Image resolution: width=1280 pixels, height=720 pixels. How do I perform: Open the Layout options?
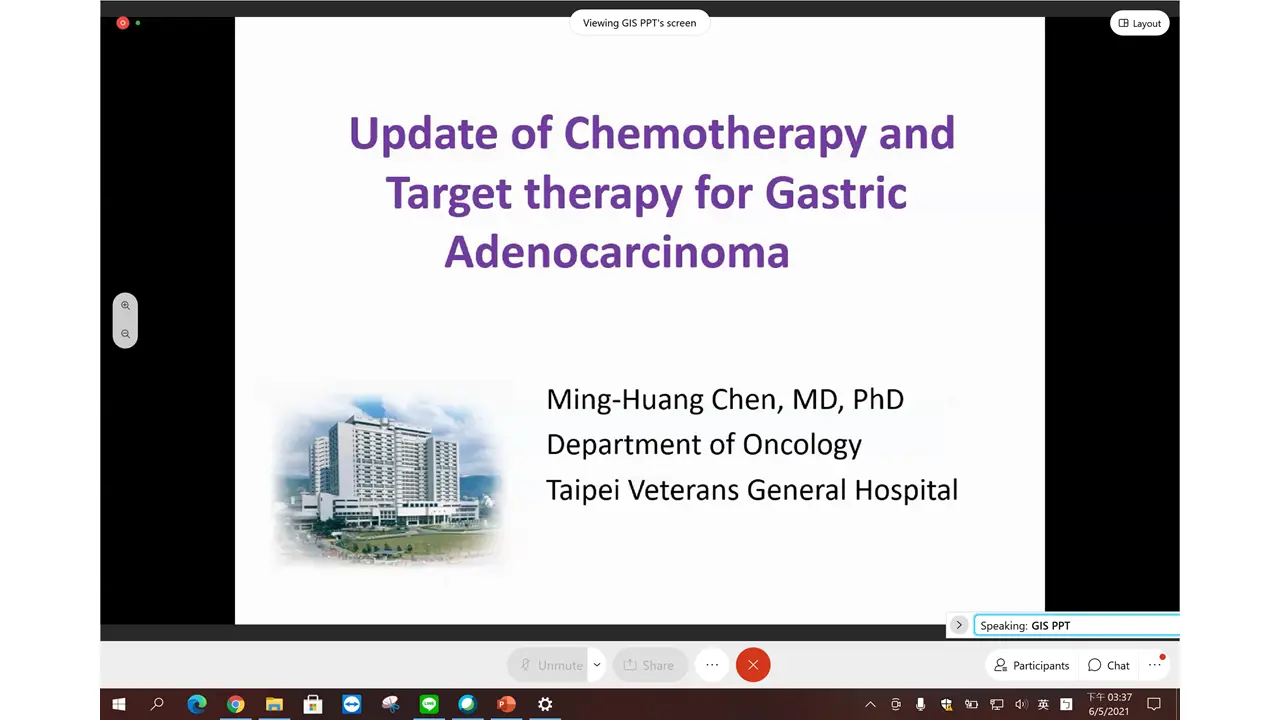[1140, 23]
